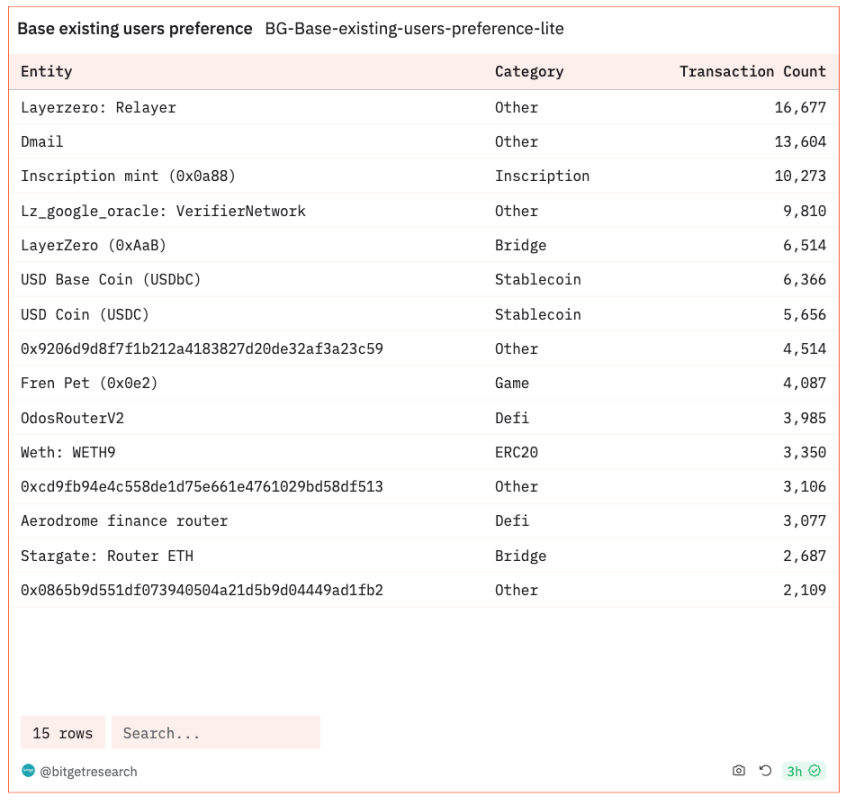Sort by the Entity column header
Viewport: 846px width, 805px height.
pos(47,72)
